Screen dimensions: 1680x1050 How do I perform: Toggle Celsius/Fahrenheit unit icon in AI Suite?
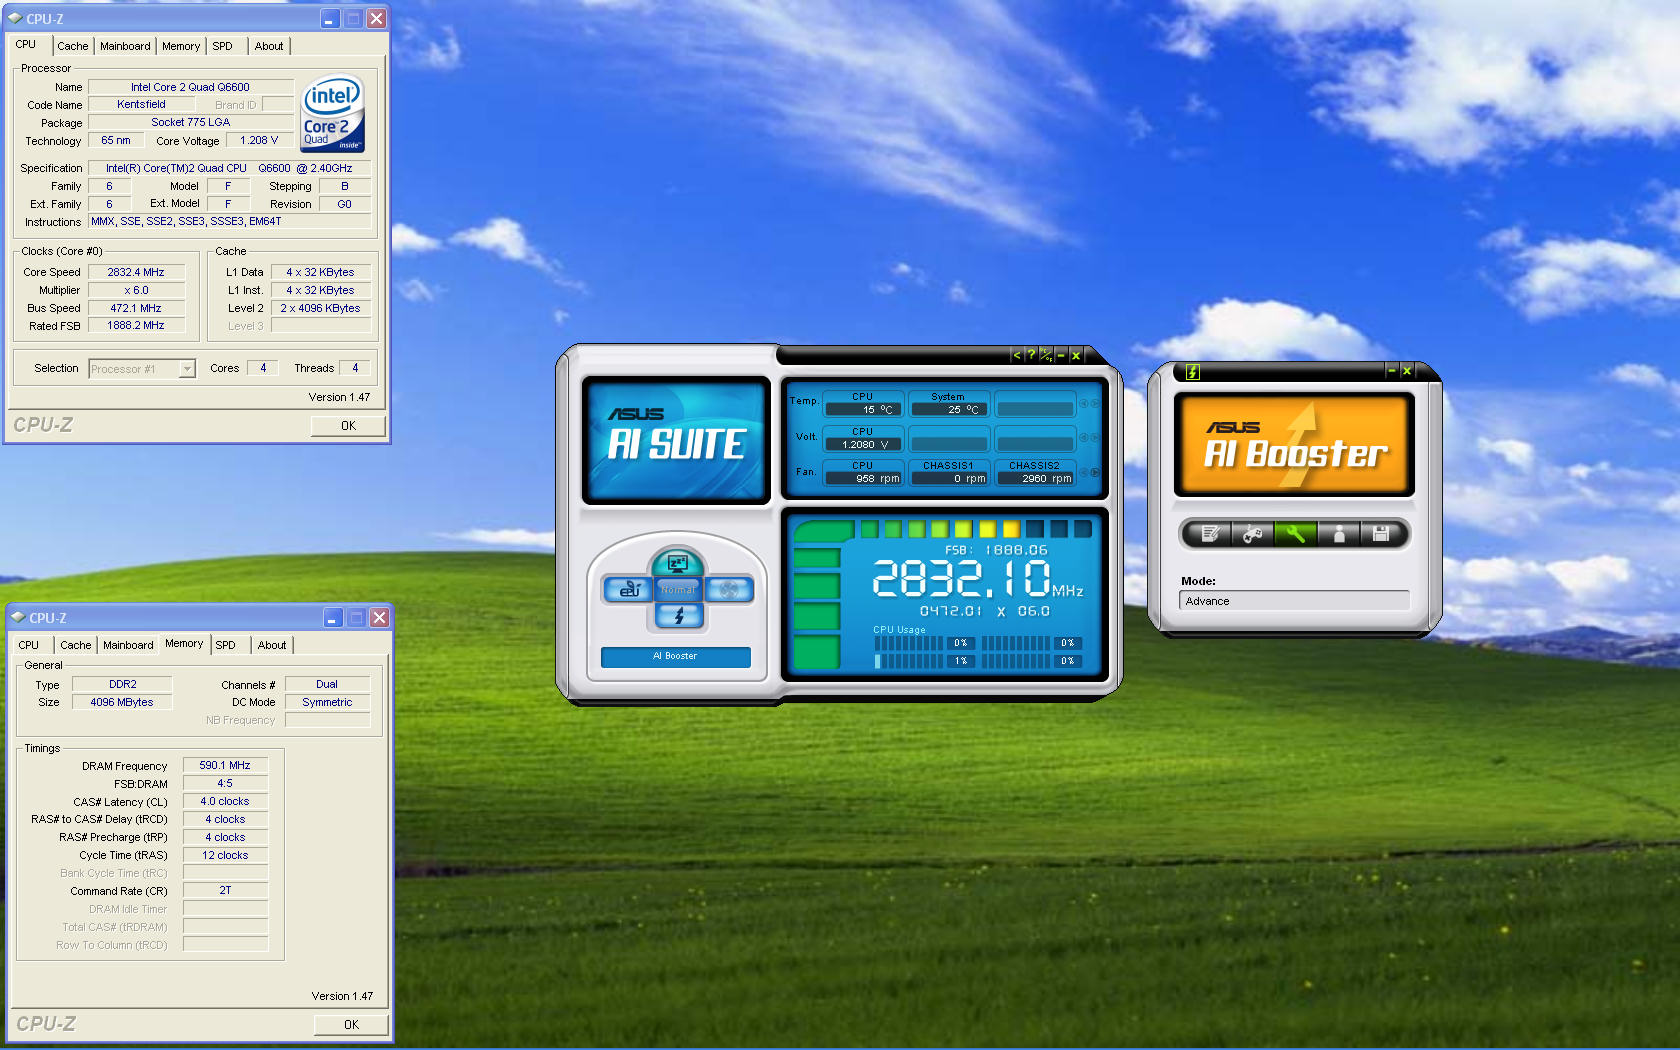click(1046, 355)
